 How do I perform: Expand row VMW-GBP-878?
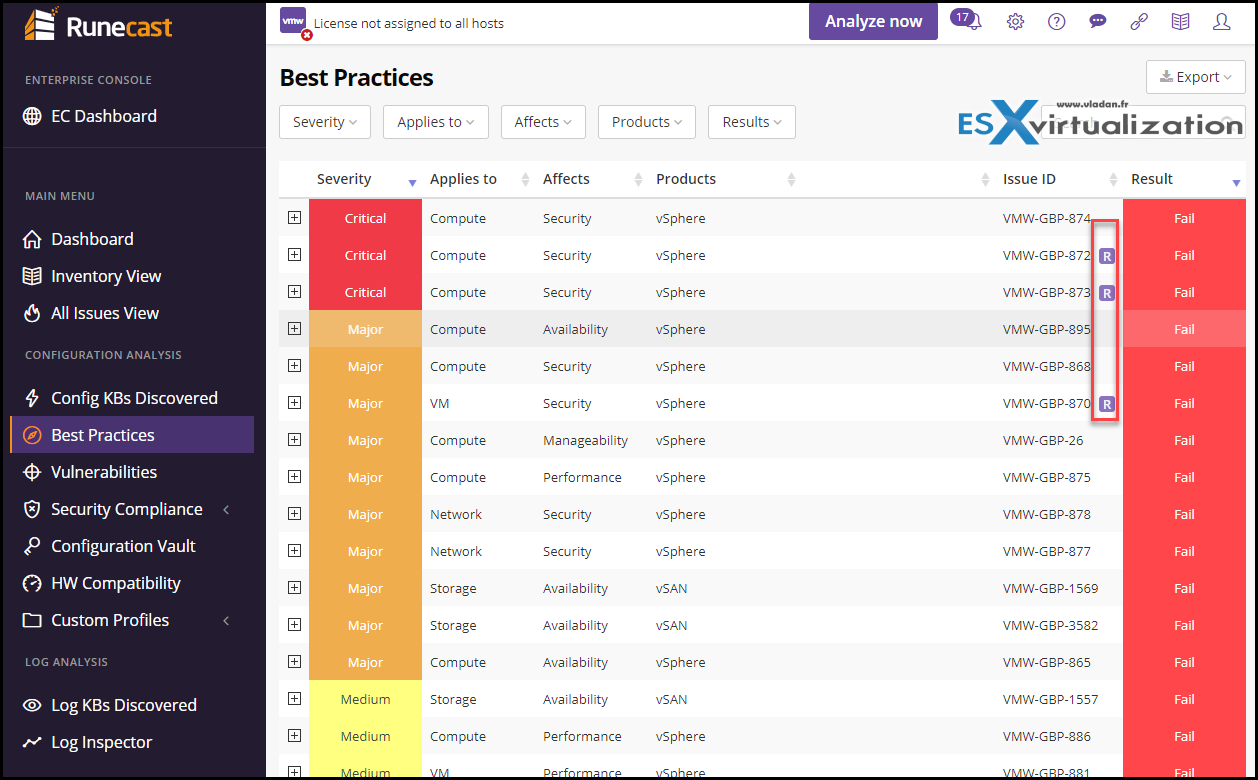pos(294,513)
